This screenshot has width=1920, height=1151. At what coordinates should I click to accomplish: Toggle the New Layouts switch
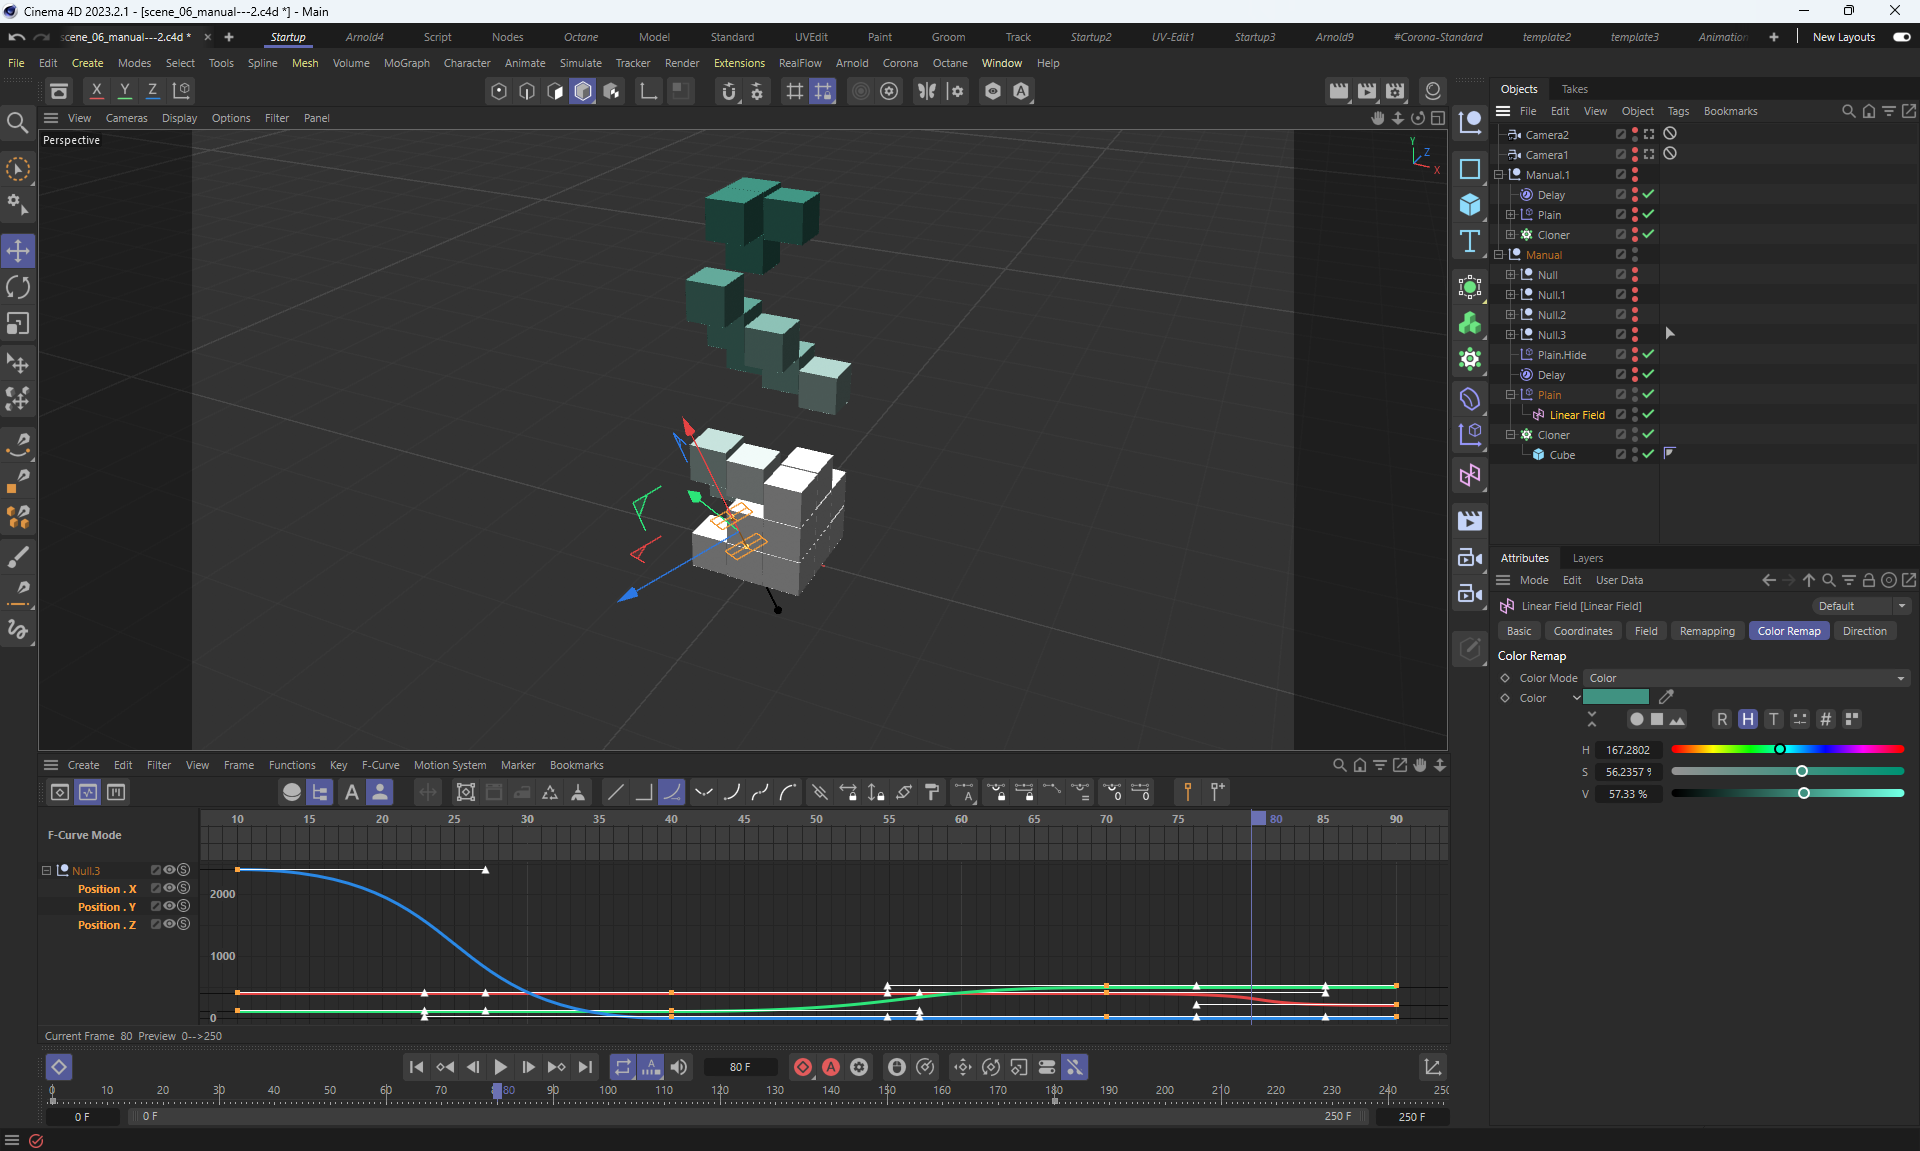pos(1901,37)
